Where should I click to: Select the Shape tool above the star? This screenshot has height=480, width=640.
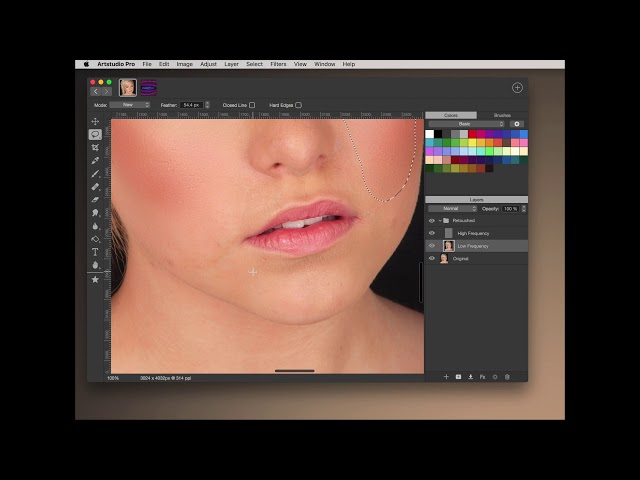pyautogui.click(x=95, y=265)
